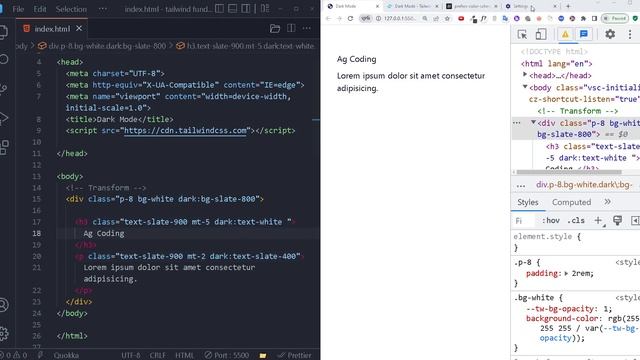Viewport: 640px width, 360px height.
Task: Open Accounts icon in activity bar
Action: pyautogui.click(x=4, y=305)
